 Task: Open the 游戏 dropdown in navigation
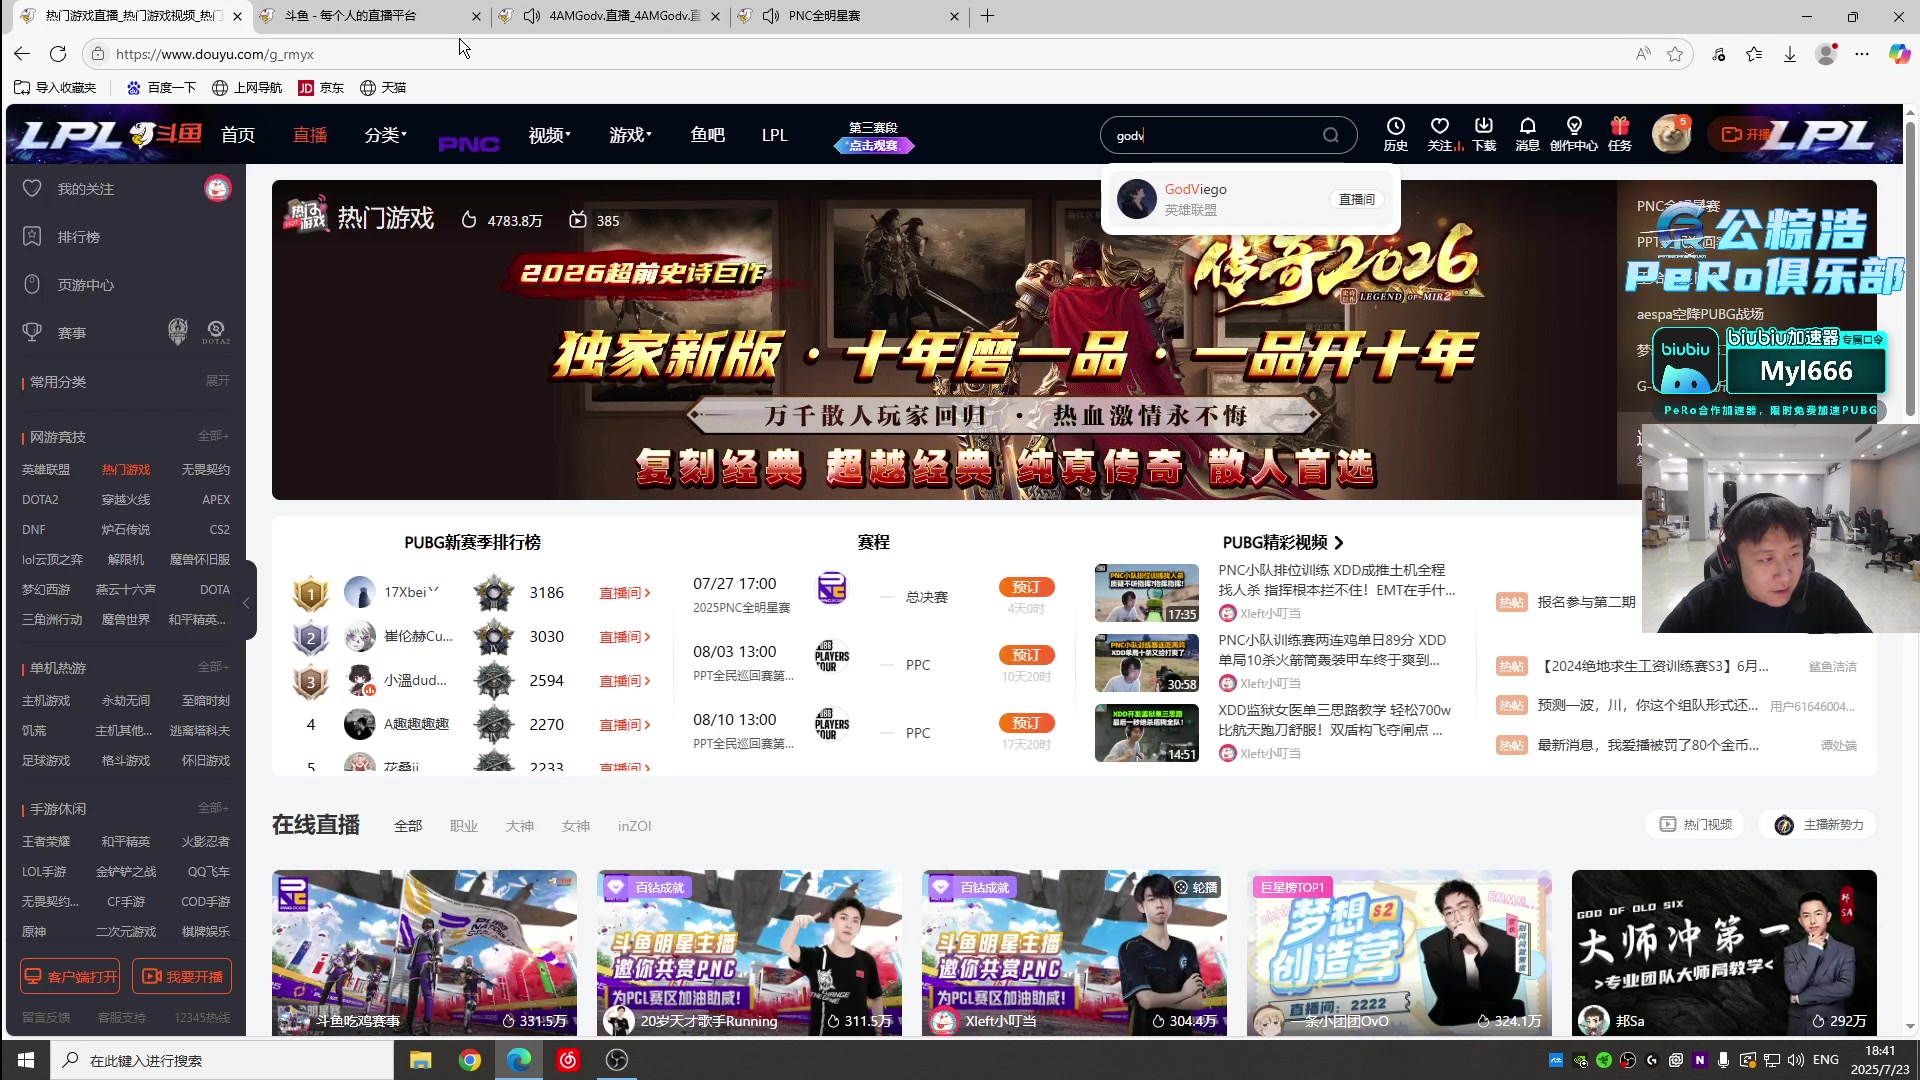pyautogui.click(x=630, y=135)
